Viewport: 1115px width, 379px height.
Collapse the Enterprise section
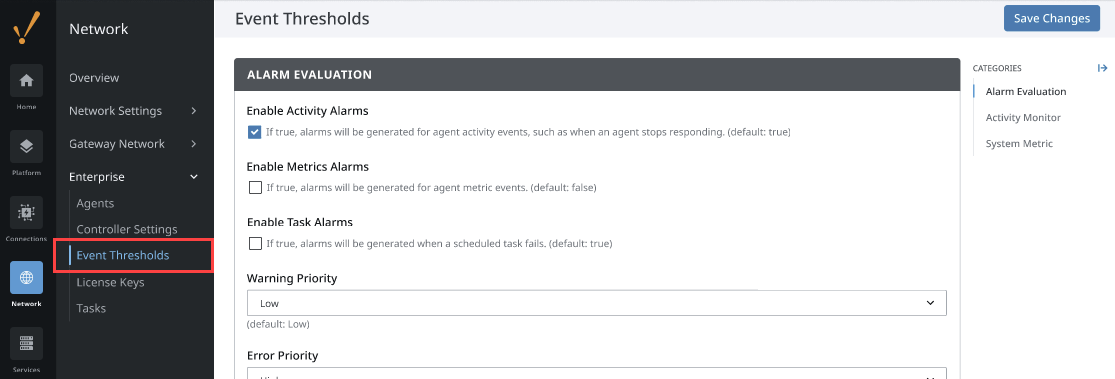pos(194,177)
